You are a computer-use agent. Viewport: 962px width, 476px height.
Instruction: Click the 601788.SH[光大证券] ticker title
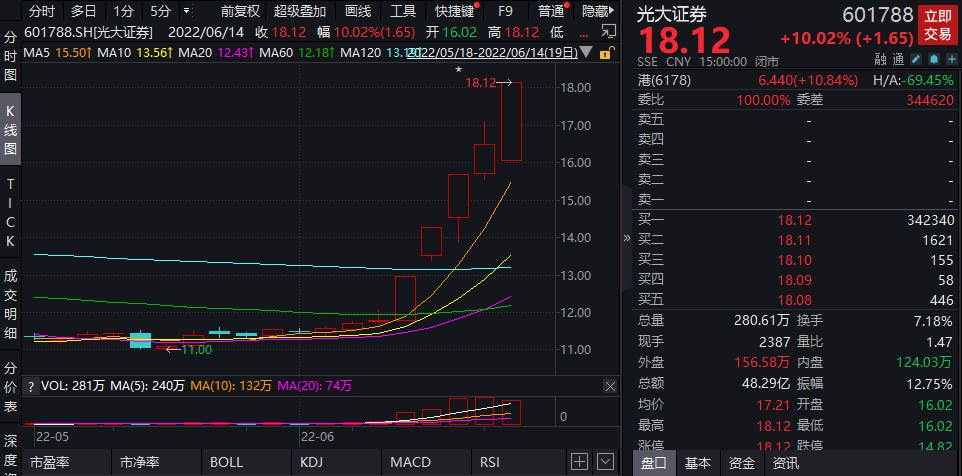tap(89, 33)
